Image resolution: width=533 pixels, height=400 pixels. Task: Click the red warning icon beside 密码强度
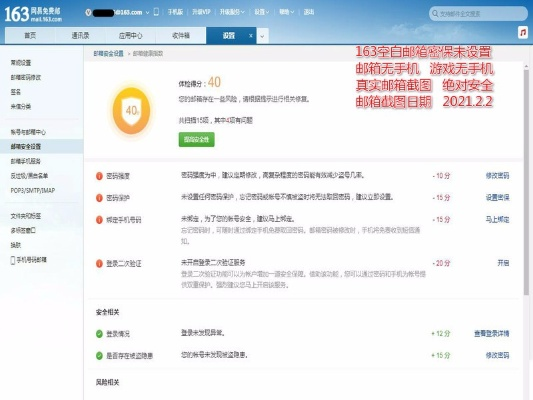click(99, 176)
